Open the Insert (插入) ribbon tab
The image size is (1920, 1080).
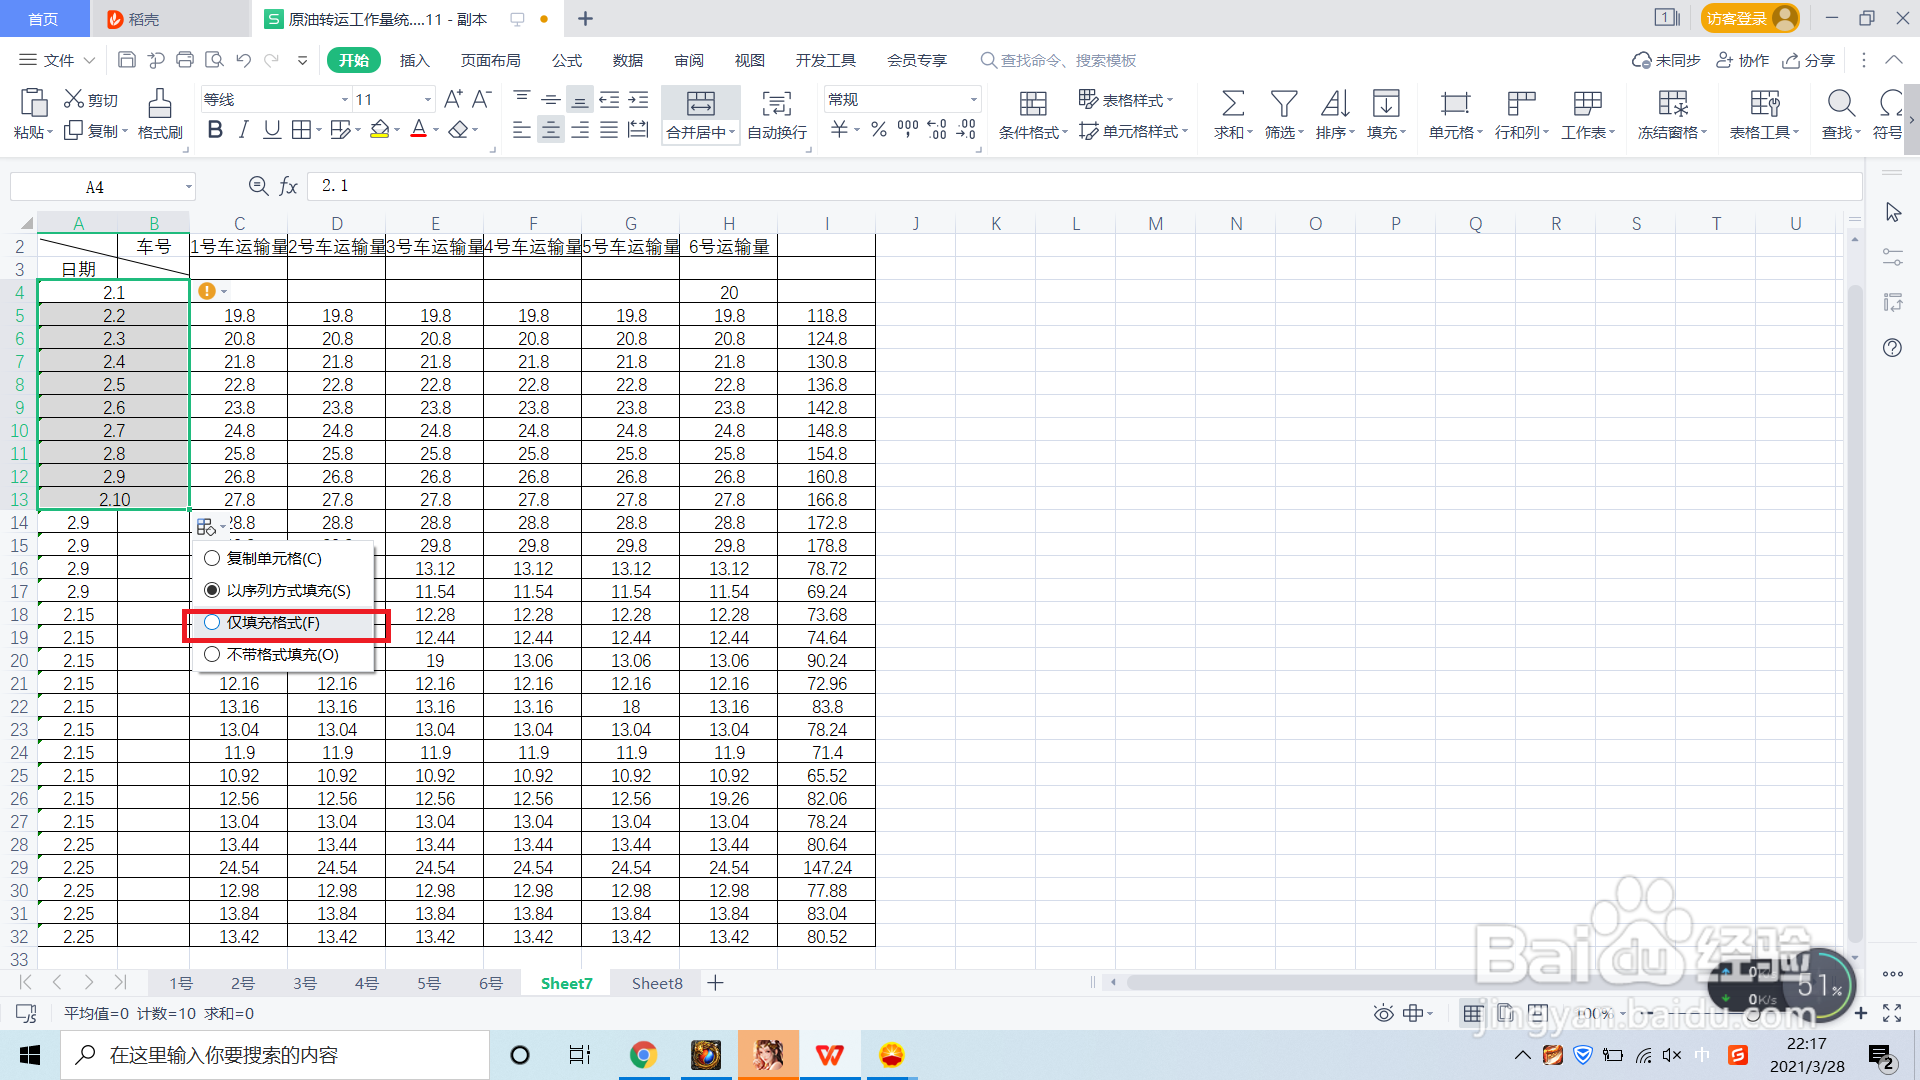click(414, 61)
